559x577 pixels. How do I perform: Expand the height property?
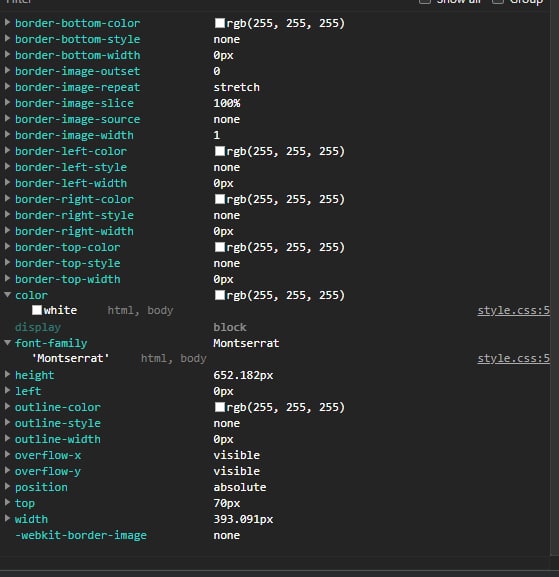(x=7, y=375)
